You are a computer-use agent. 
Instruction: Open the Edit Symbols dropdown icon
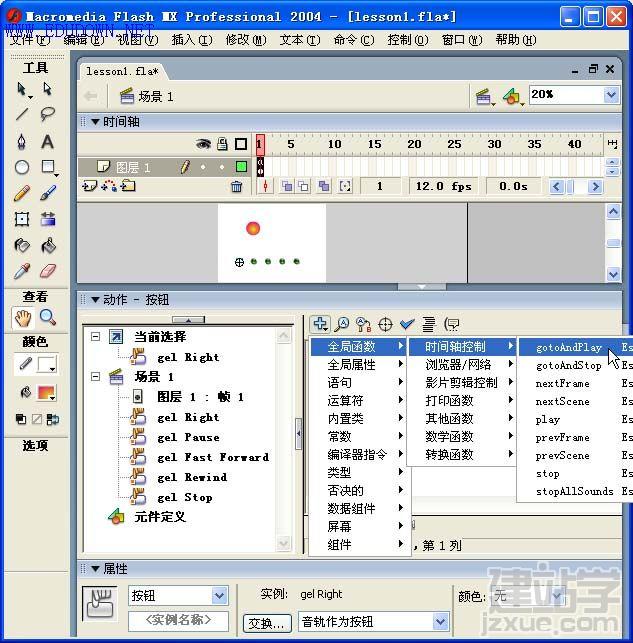[x=513, y=98]
